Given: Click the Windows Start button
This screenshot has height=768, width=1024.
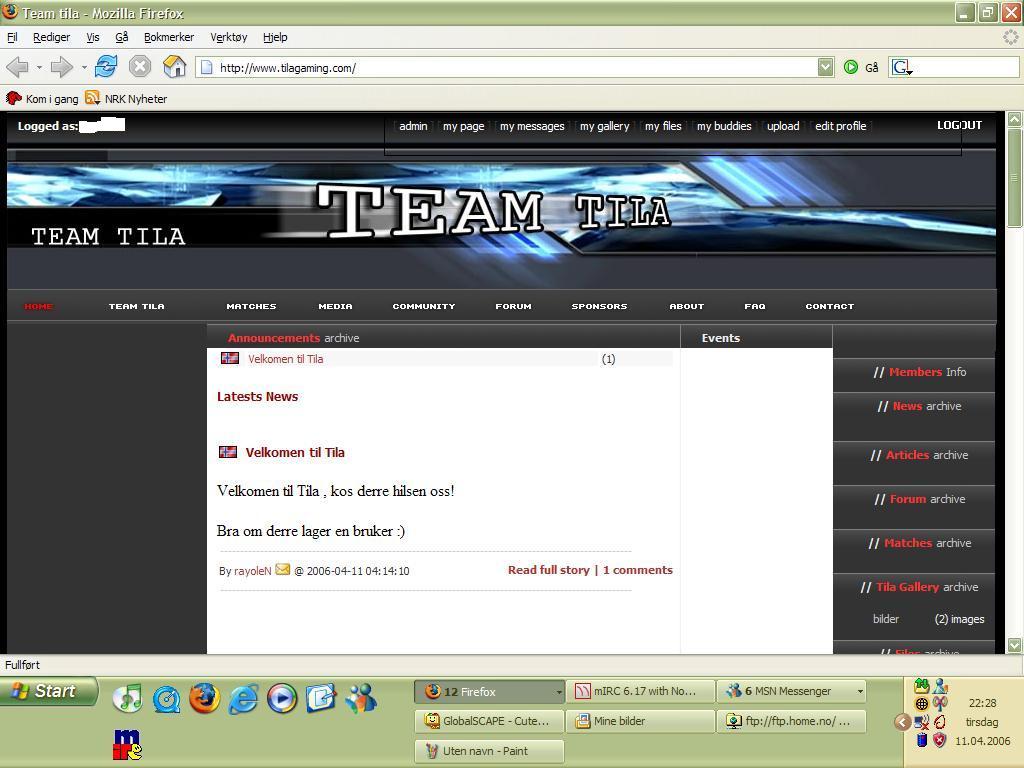Looking at the screenshot, I should tap(49, 691).
